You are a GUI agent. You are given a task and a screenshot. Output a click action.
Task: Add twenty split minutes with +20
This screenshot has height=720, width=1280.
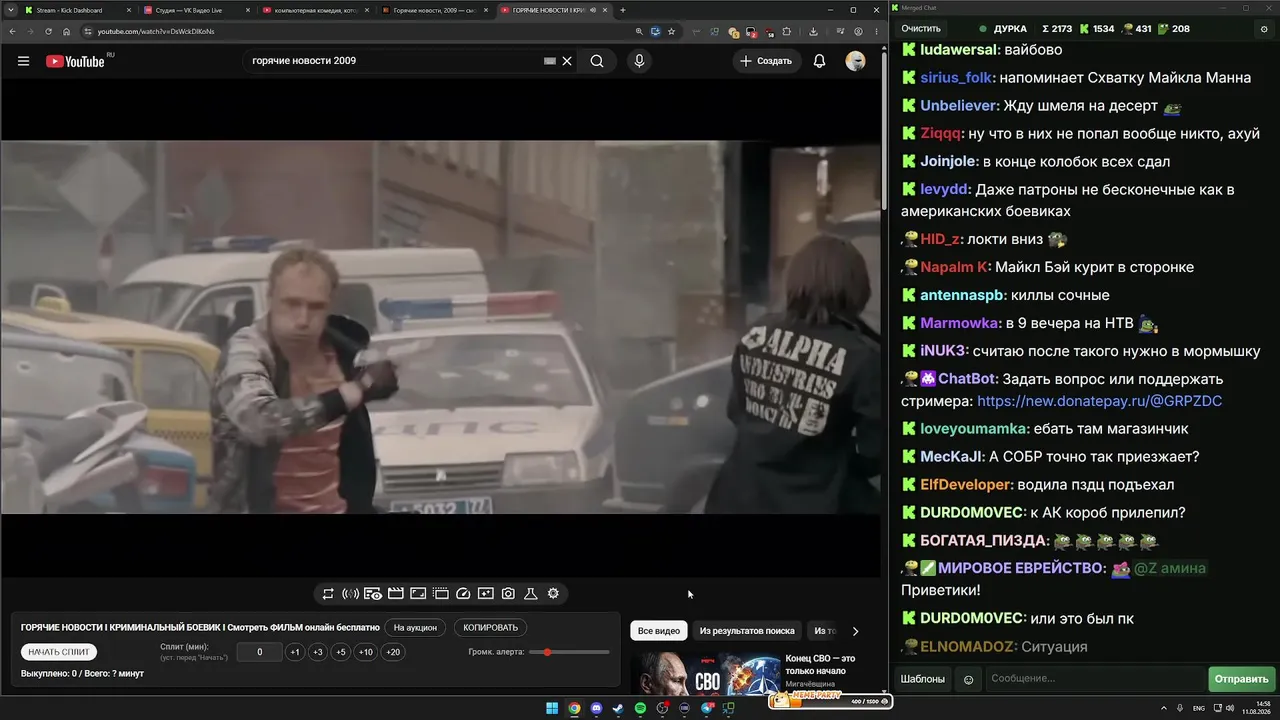pos(393,652)
